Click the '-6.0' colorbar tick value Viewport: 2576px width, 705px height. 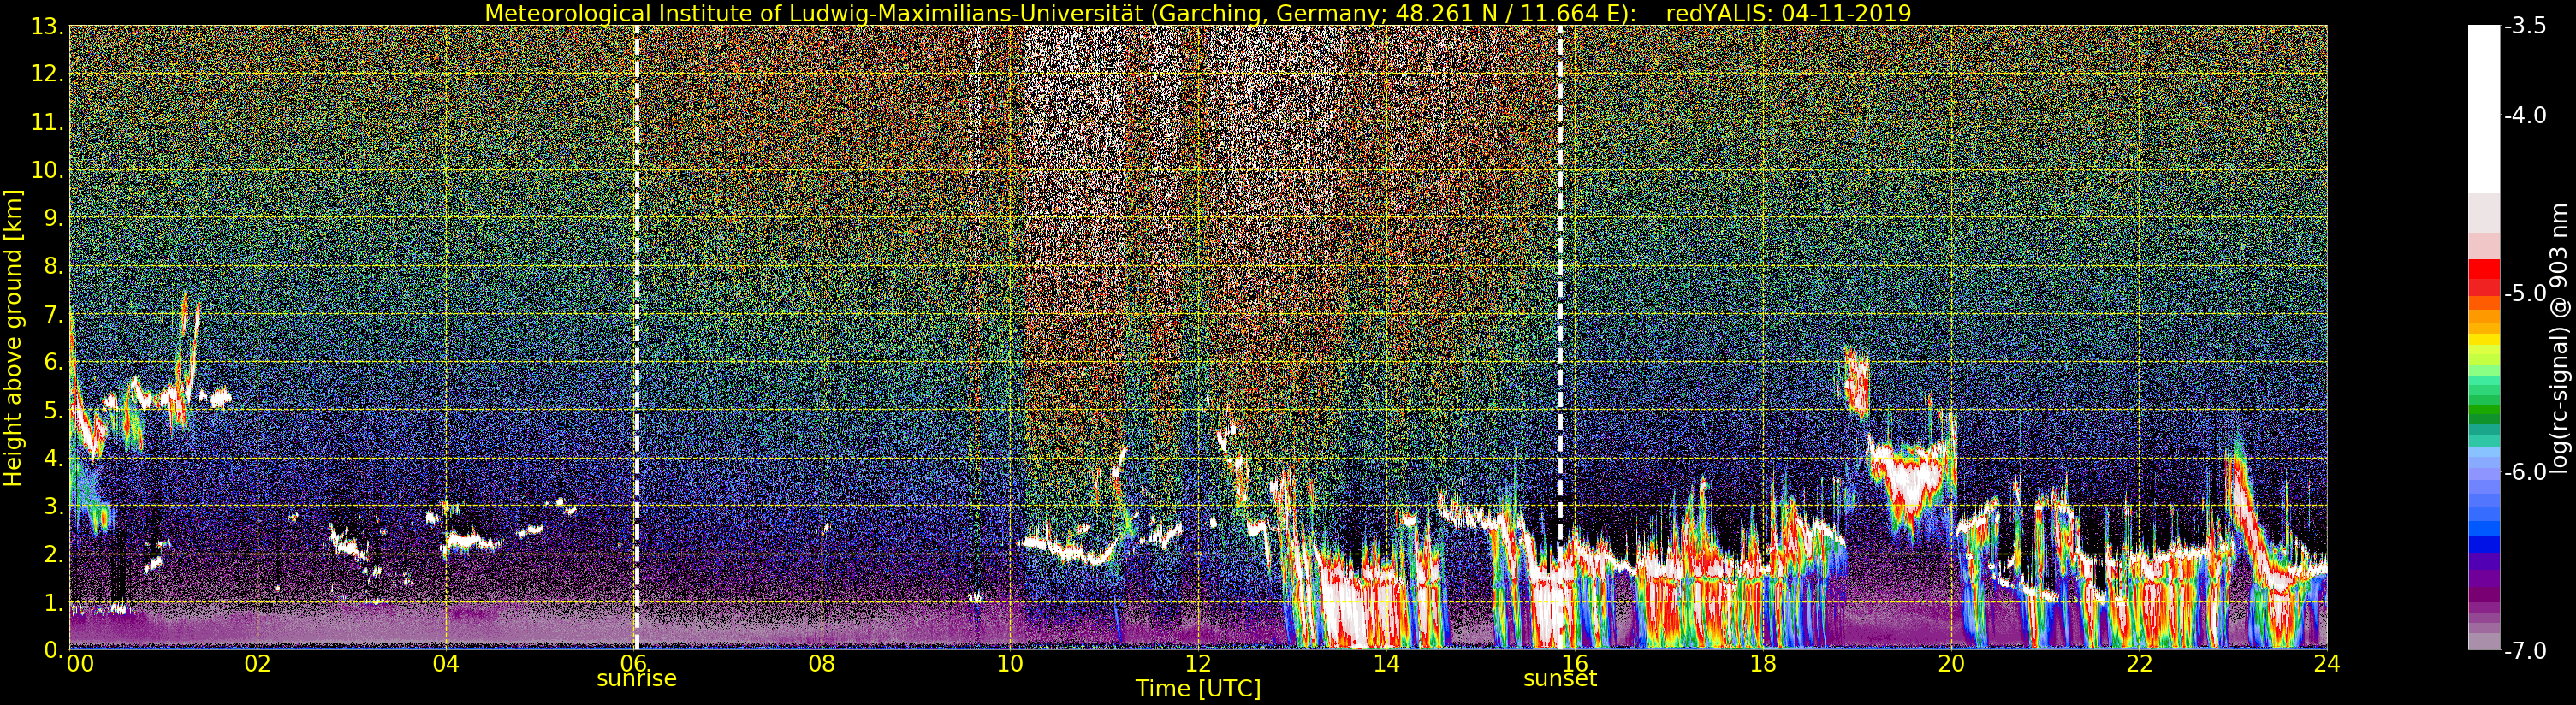pyautogui.click(x=2524, y=472)
